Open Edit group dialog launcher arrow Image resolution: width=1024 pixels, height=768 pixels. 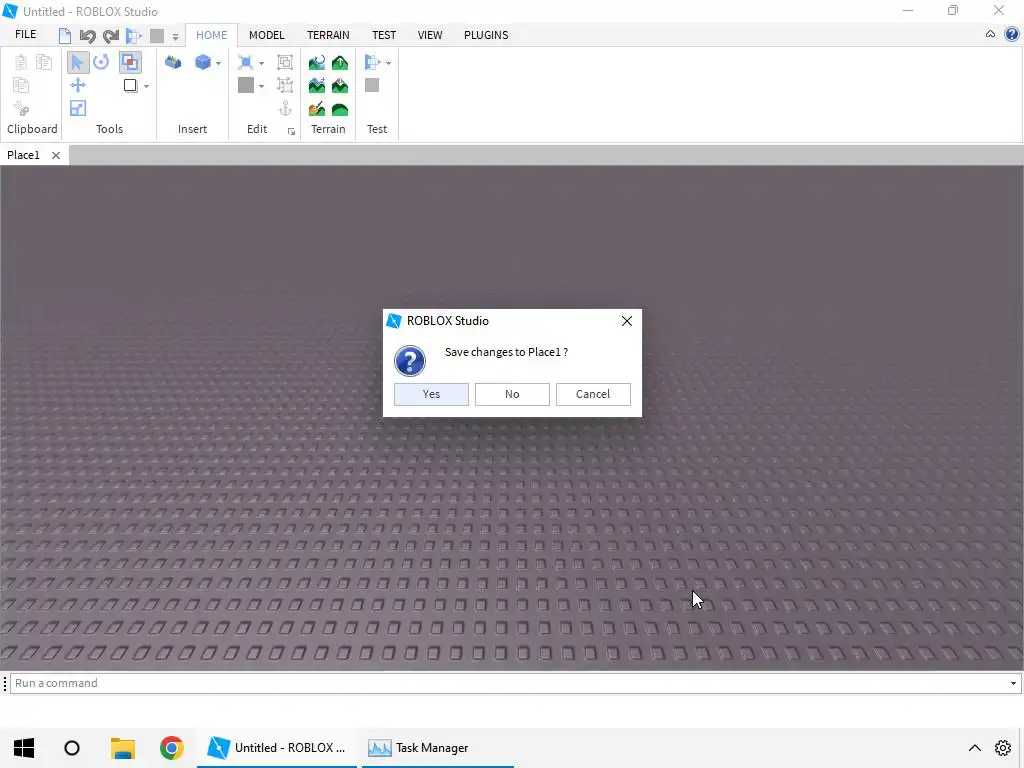[x=291, y=132]
